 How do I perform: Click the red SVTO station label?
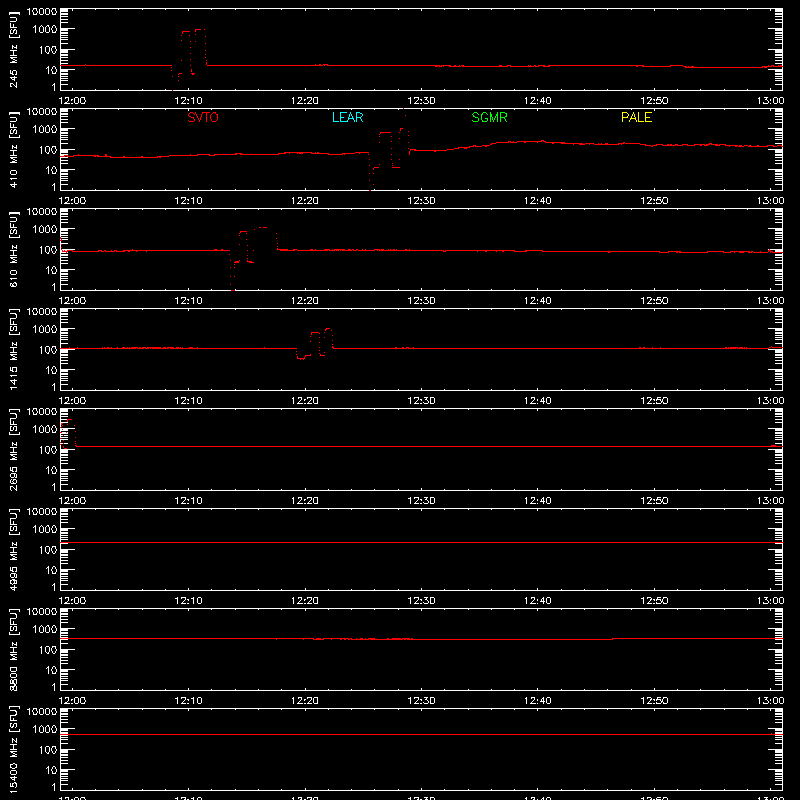click(203, 117)
